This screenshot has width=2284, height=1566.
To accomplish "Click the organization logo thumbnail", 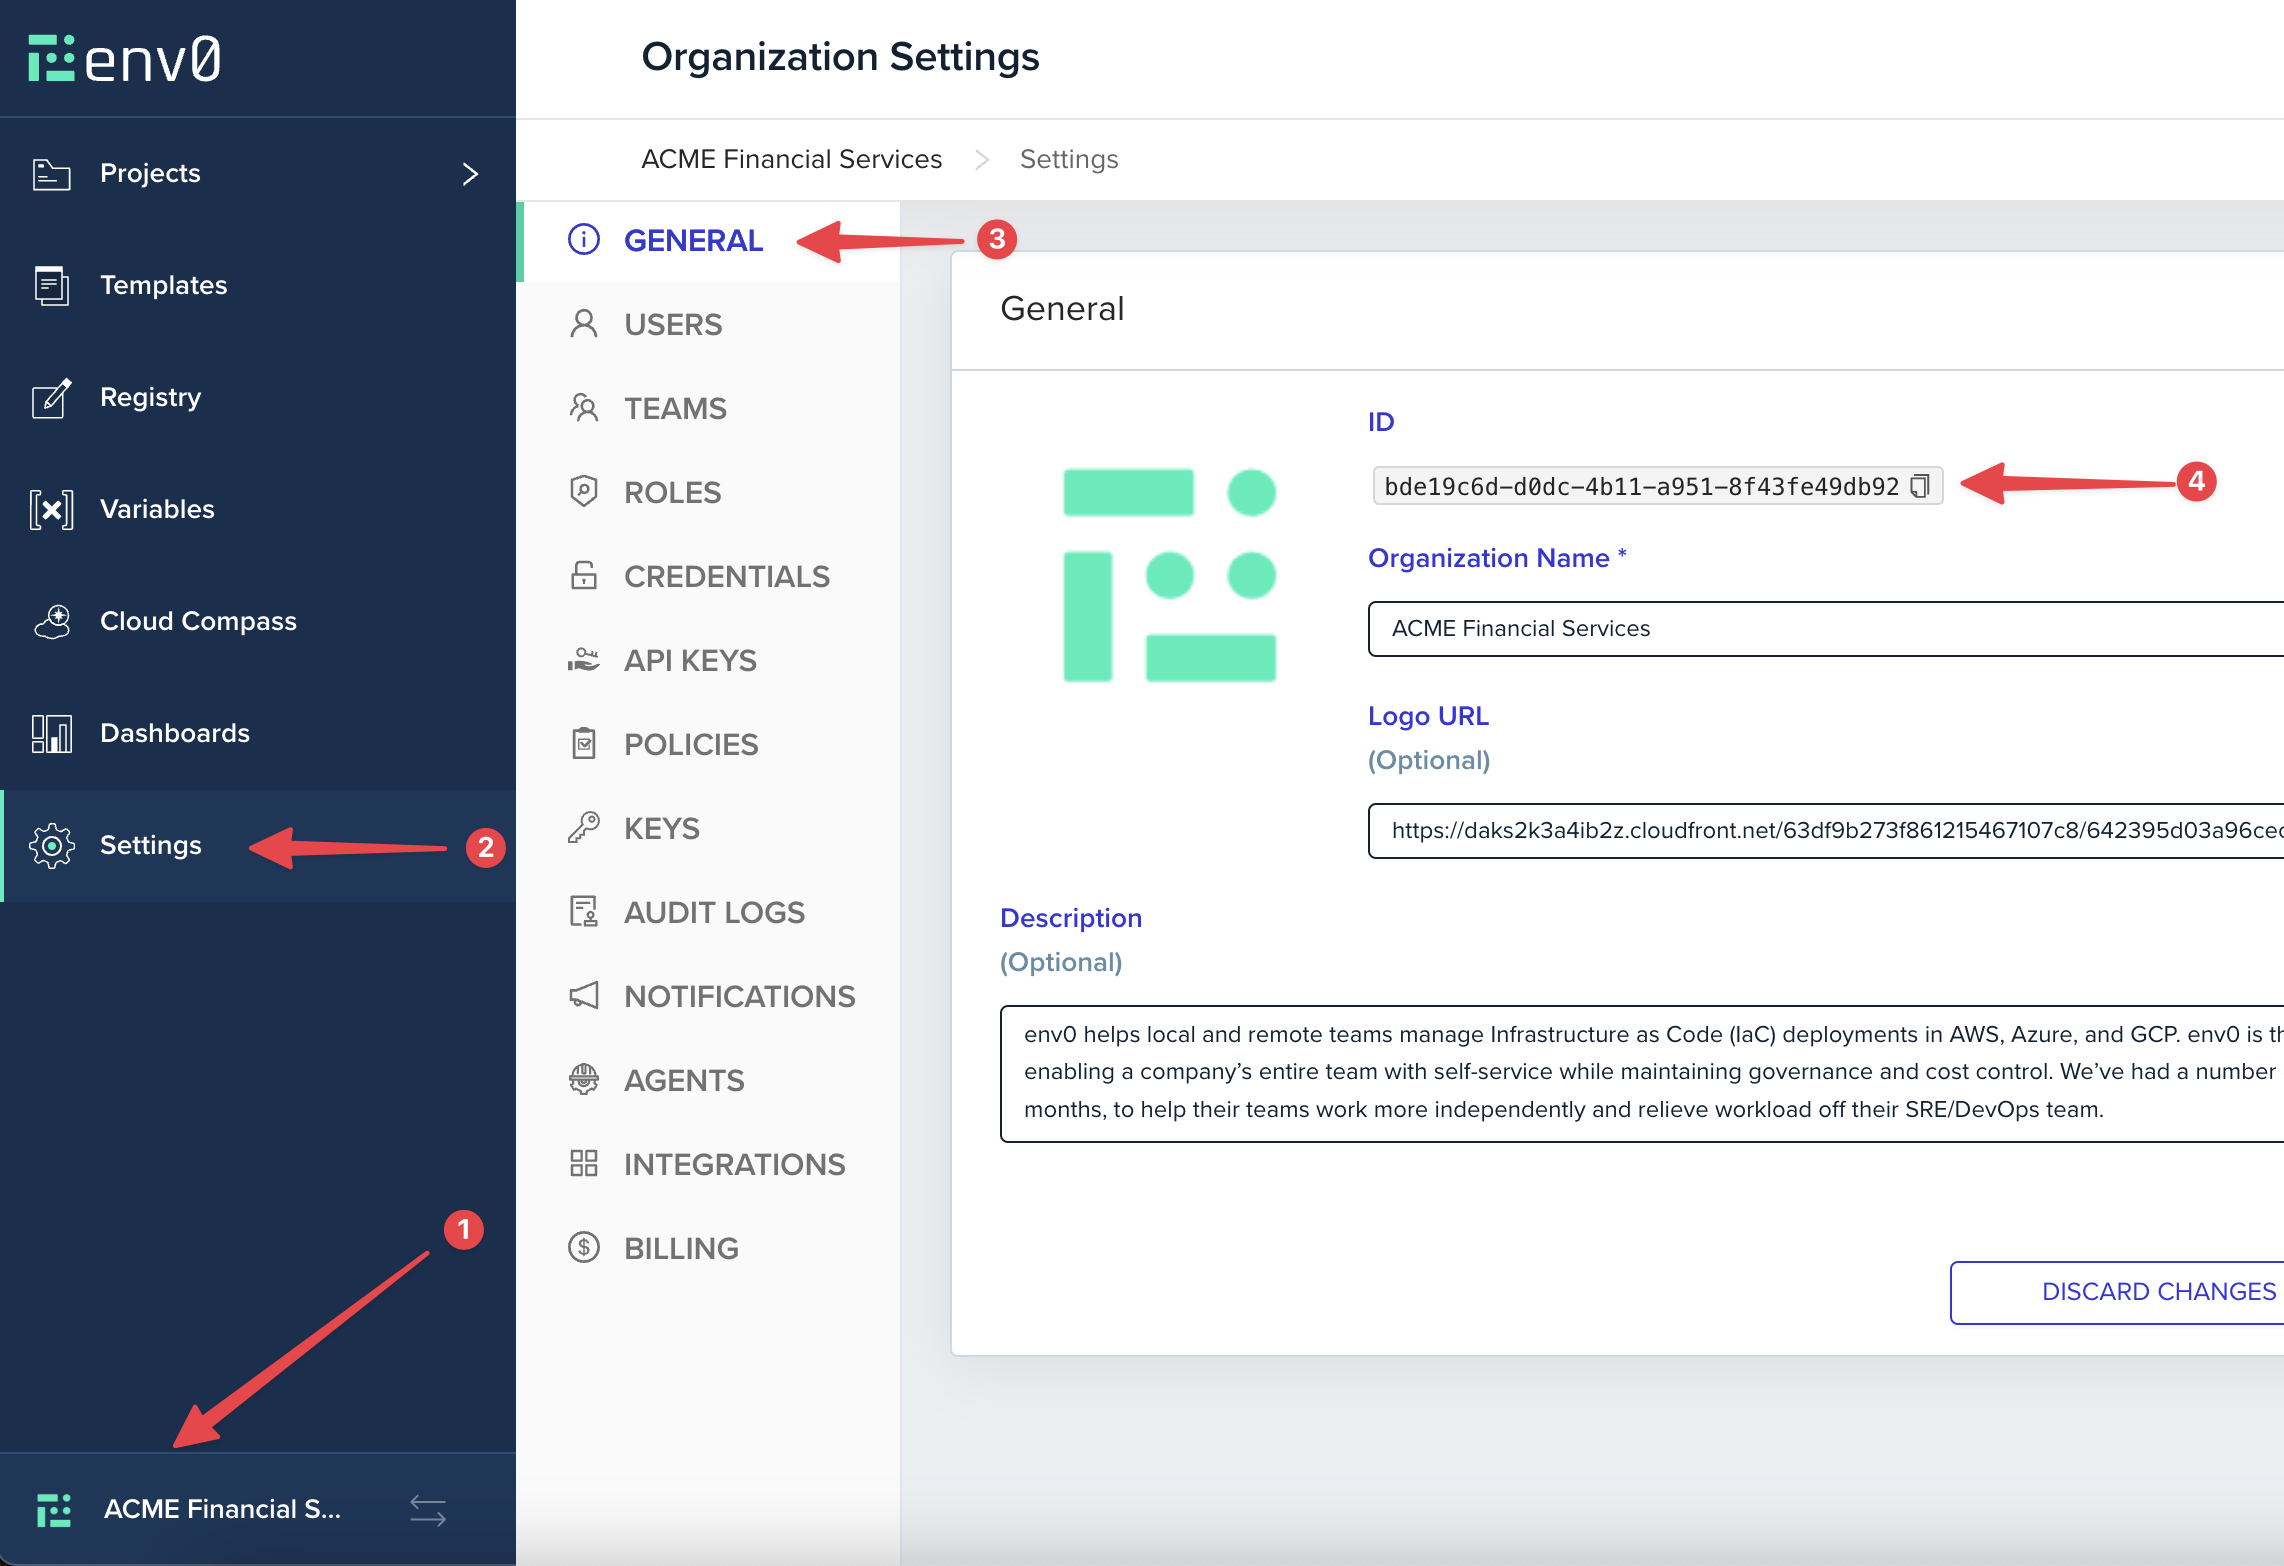I will (x=1169, y=575).
